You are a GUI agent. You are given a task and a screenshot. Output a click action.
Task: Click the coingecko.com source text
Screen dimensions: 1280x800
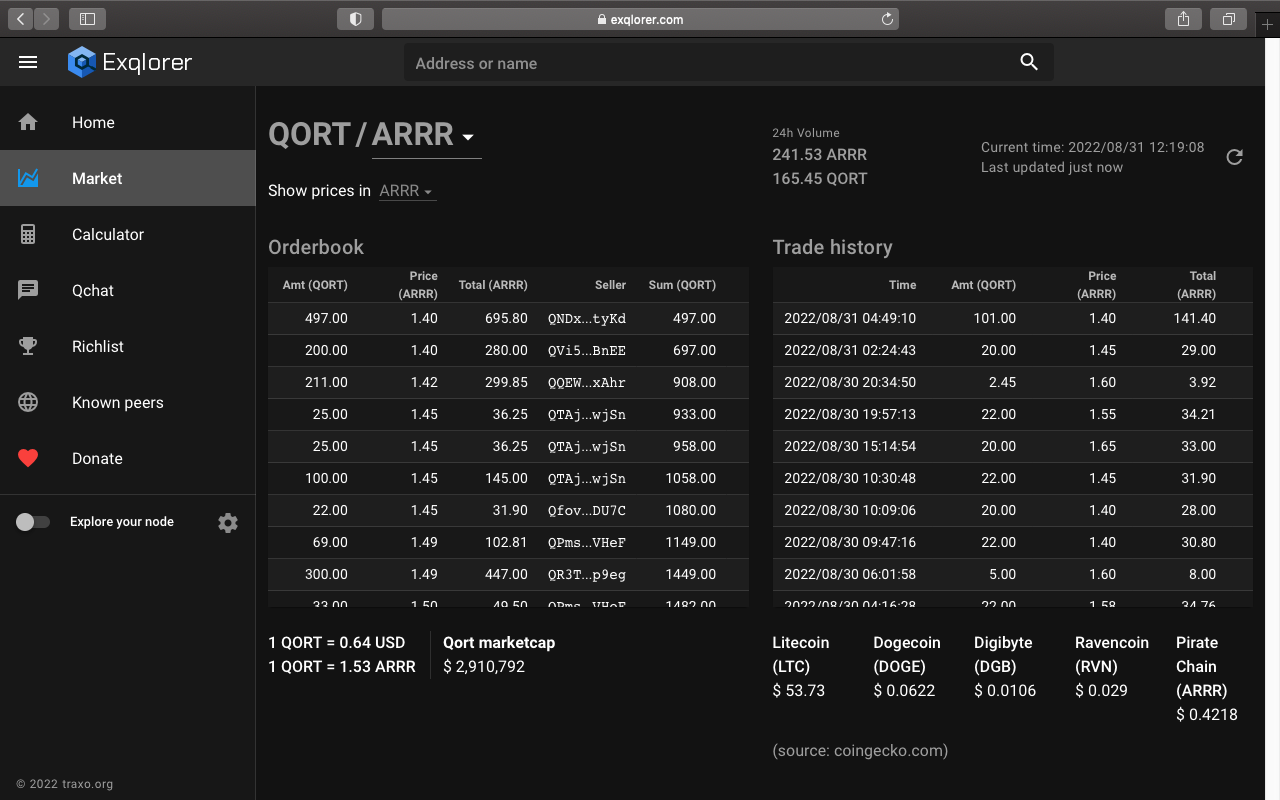click(860, 750)
